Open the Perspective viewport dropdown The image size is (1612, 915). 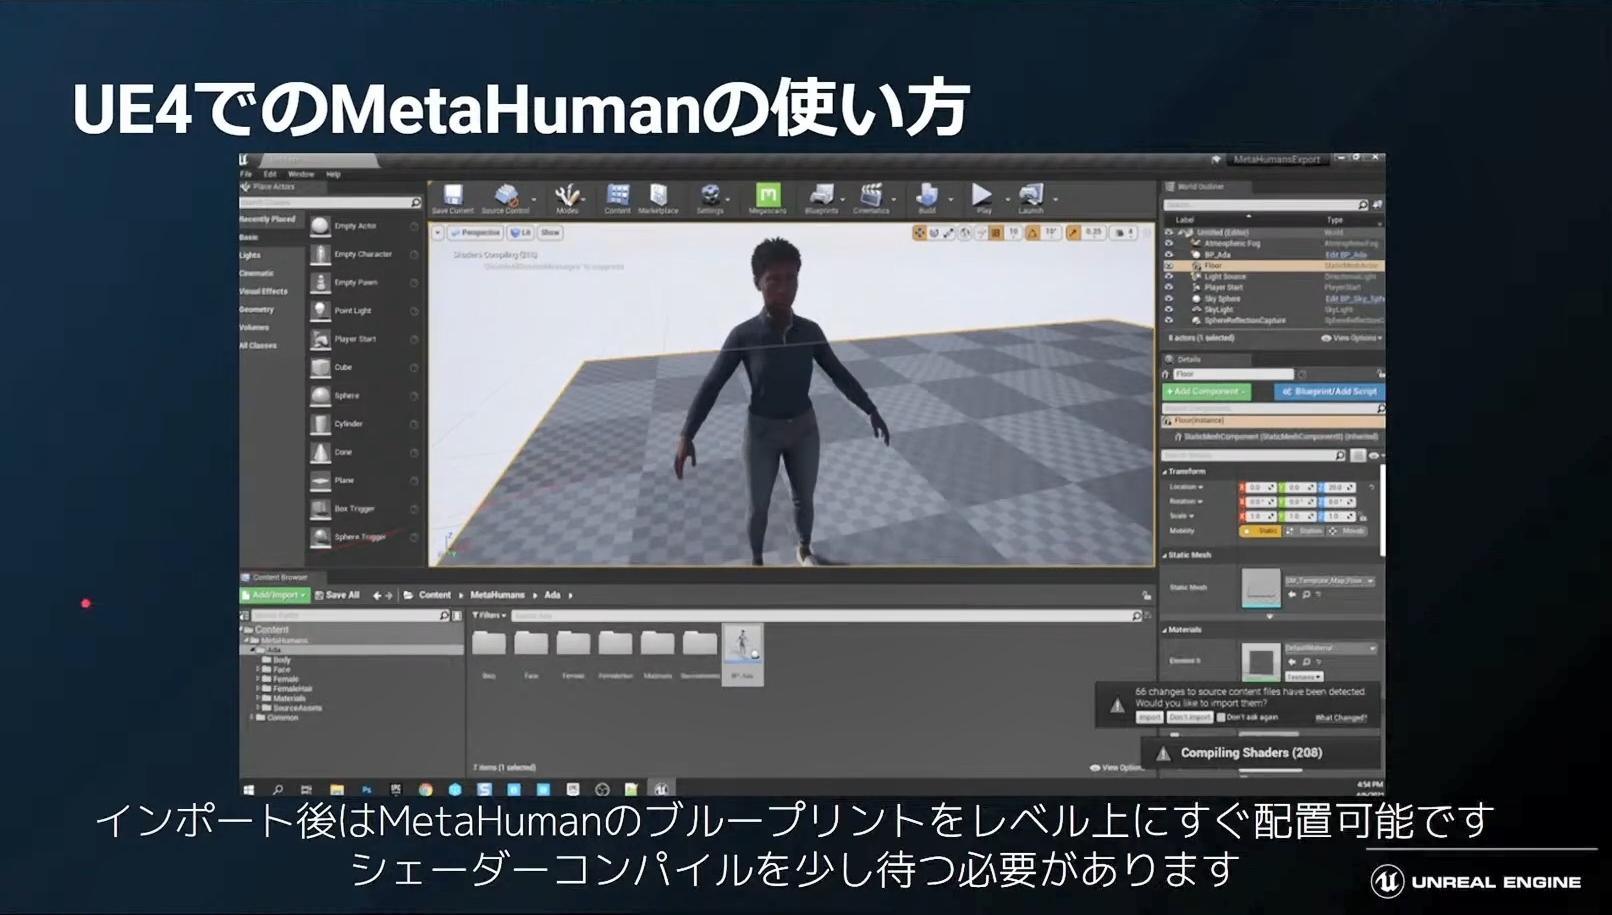click(x=474, y=233)
